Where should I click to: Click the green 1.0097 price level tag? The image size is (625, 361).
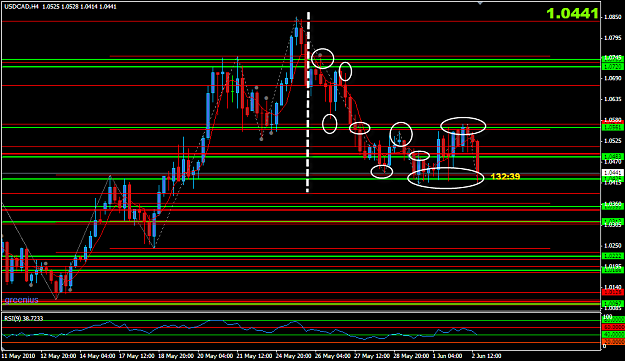613,304
